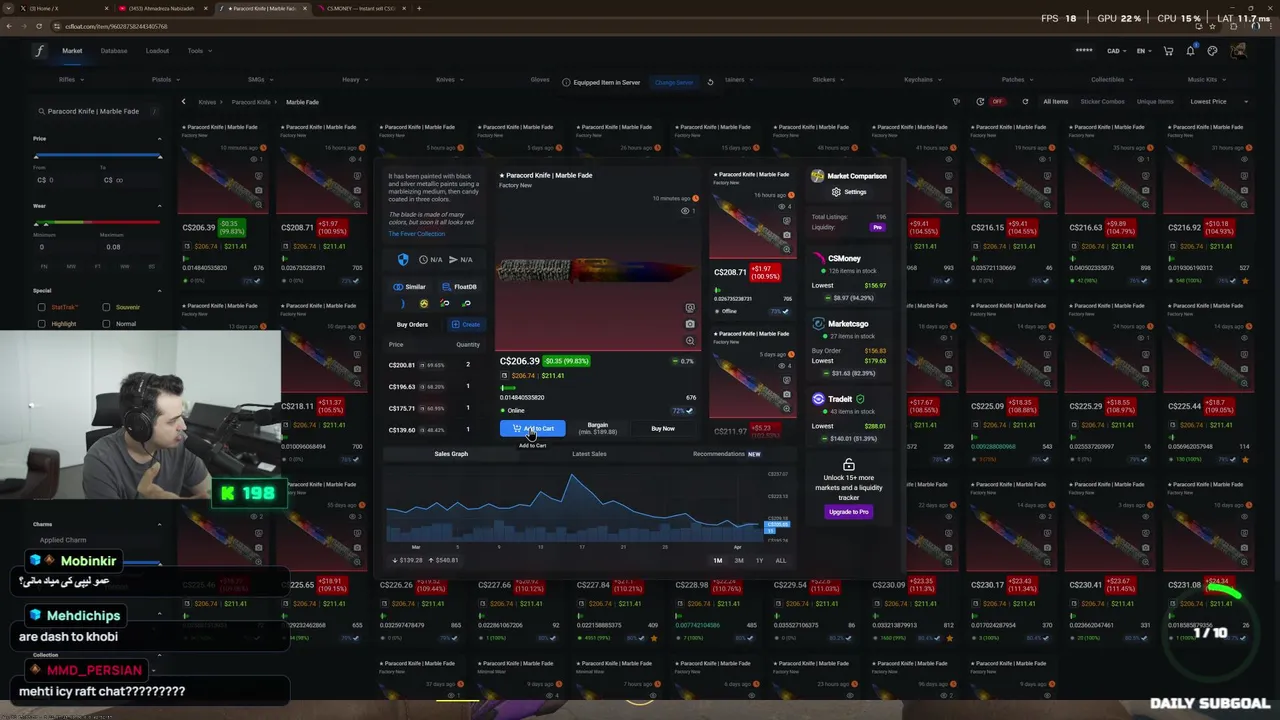
Task: Click the screenshot camera icon on the popup knife
Action: pos(690,324)
